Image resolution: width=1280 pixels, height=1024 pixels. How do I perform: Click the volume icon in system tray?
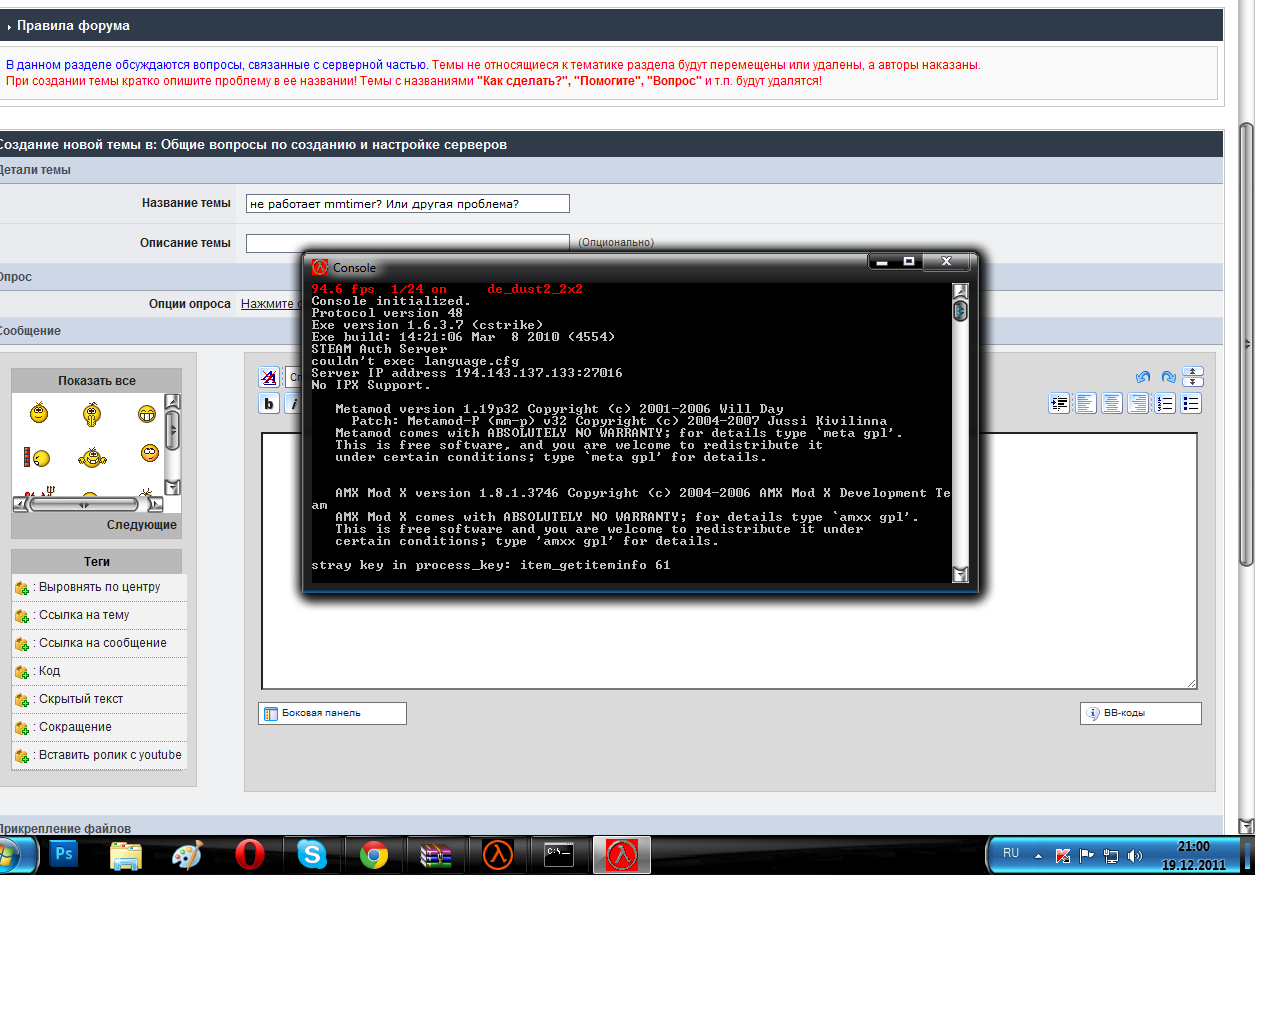[x=1135, y=856]
